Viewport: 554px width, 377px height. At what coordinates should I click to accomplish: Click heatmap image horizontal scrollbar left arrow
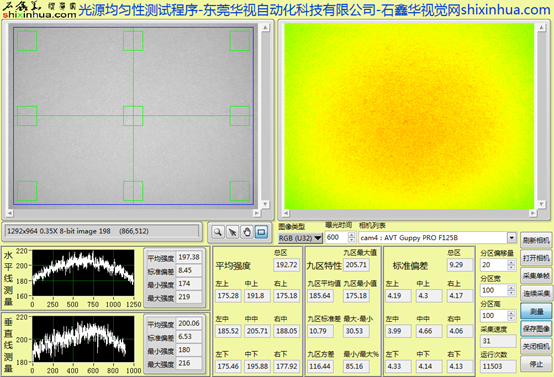[x=286, y=213]
